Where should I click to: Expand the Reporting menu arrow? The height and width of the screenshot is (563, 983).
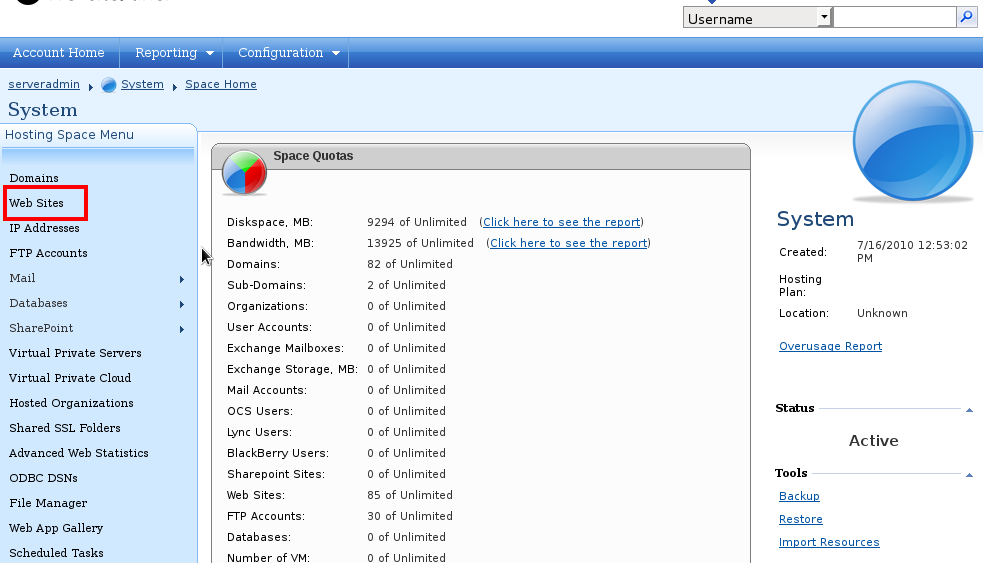pyautogui.click(x=210, y=53)
